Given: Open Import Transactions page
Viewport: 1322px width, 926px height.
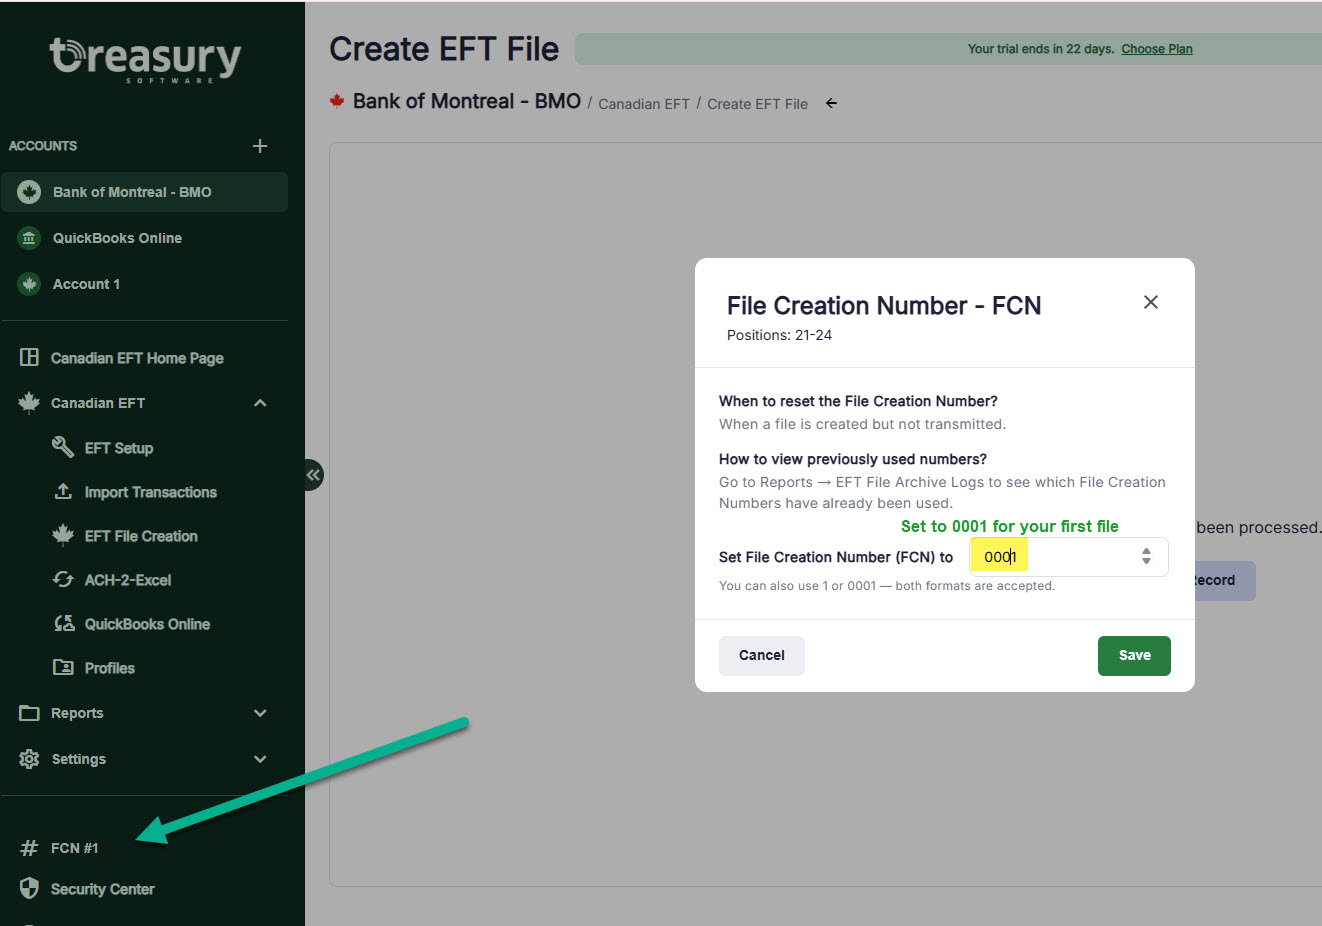Looking at the screenshot, I should pos(151,492).
